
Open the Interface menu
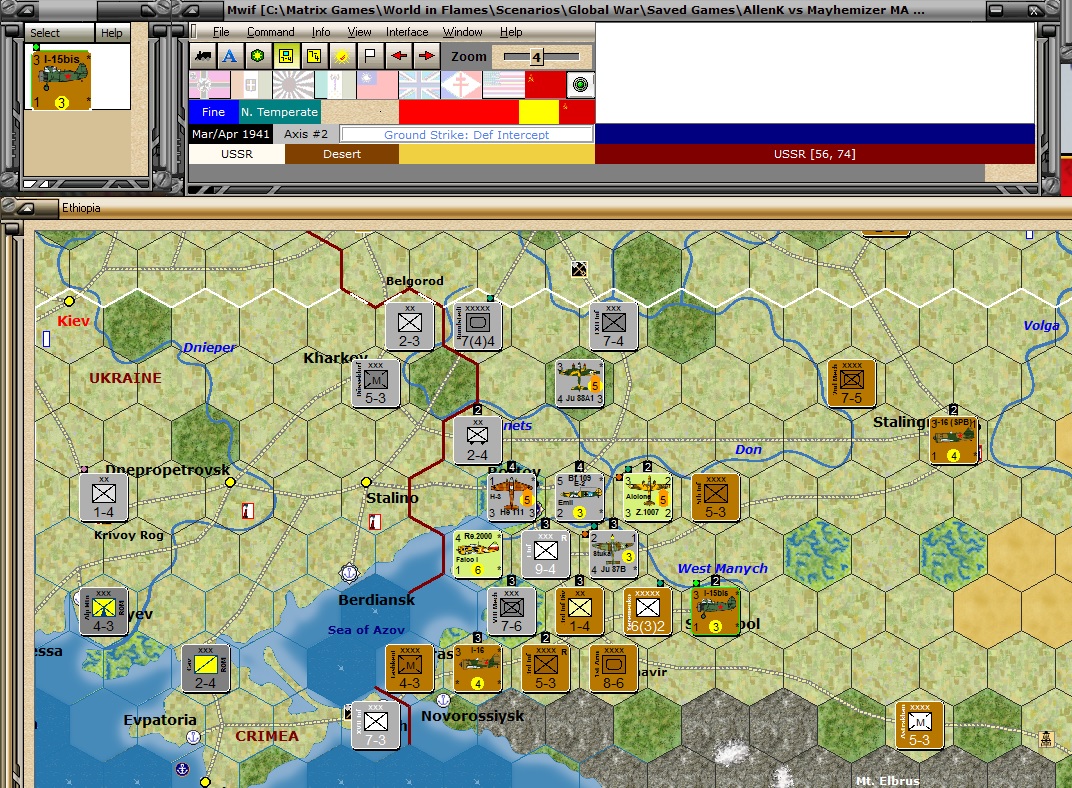[x=407, y=32]
